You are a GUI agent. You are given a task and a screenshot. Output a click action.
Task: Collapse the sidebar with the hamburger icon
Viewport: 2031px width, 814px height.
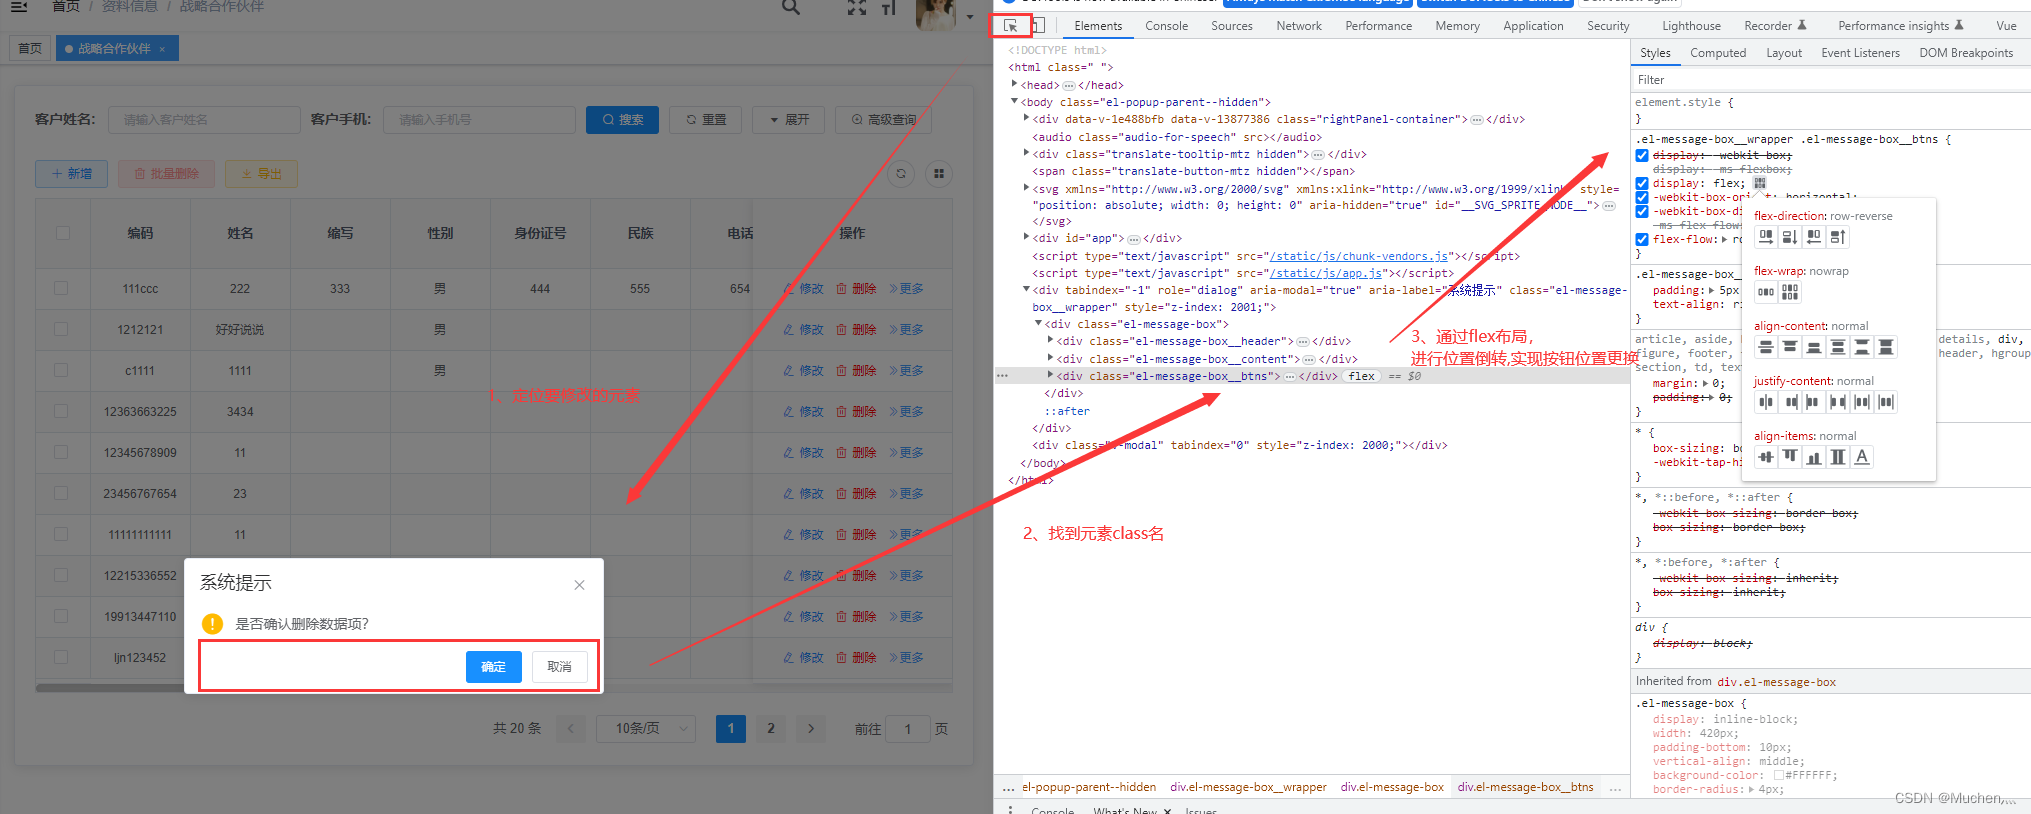tap(19, 6)
